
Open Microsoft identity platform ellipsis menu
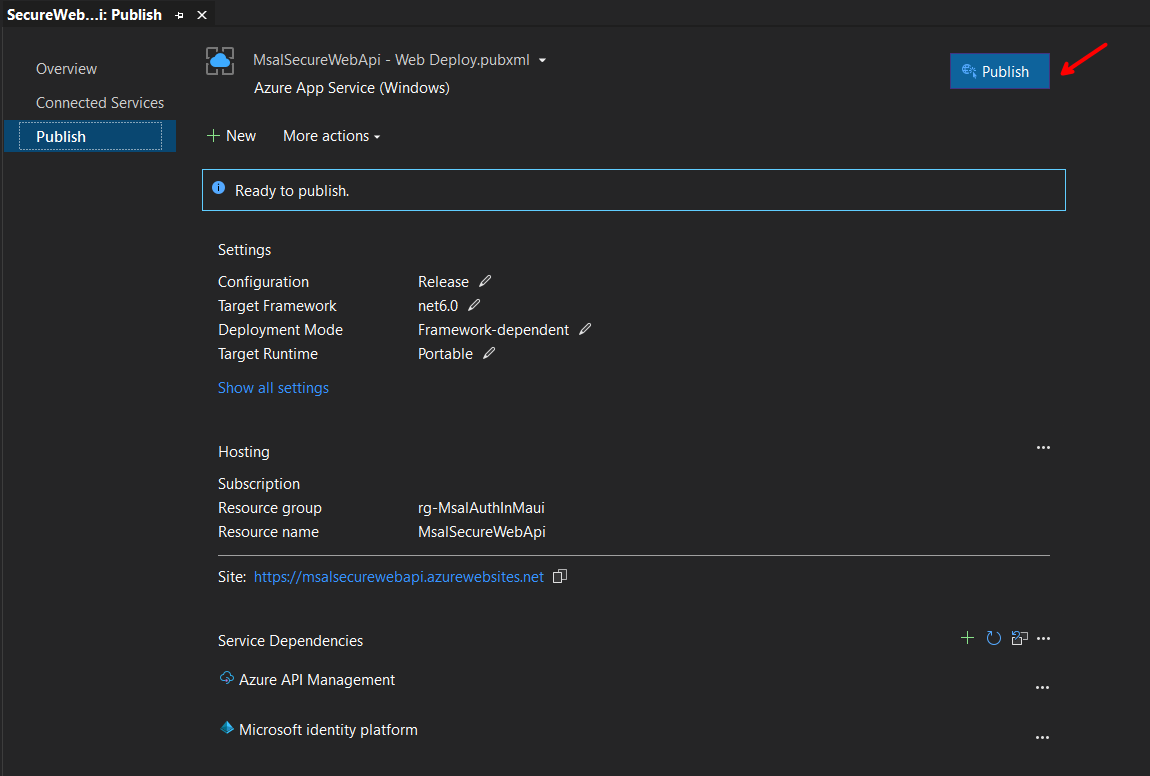[x=1042, y=738]
